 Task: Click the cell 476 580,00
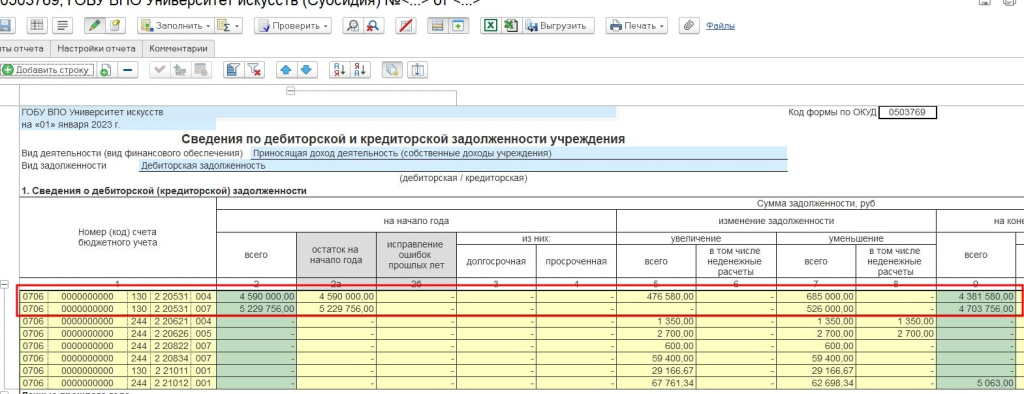pos(656,296)
